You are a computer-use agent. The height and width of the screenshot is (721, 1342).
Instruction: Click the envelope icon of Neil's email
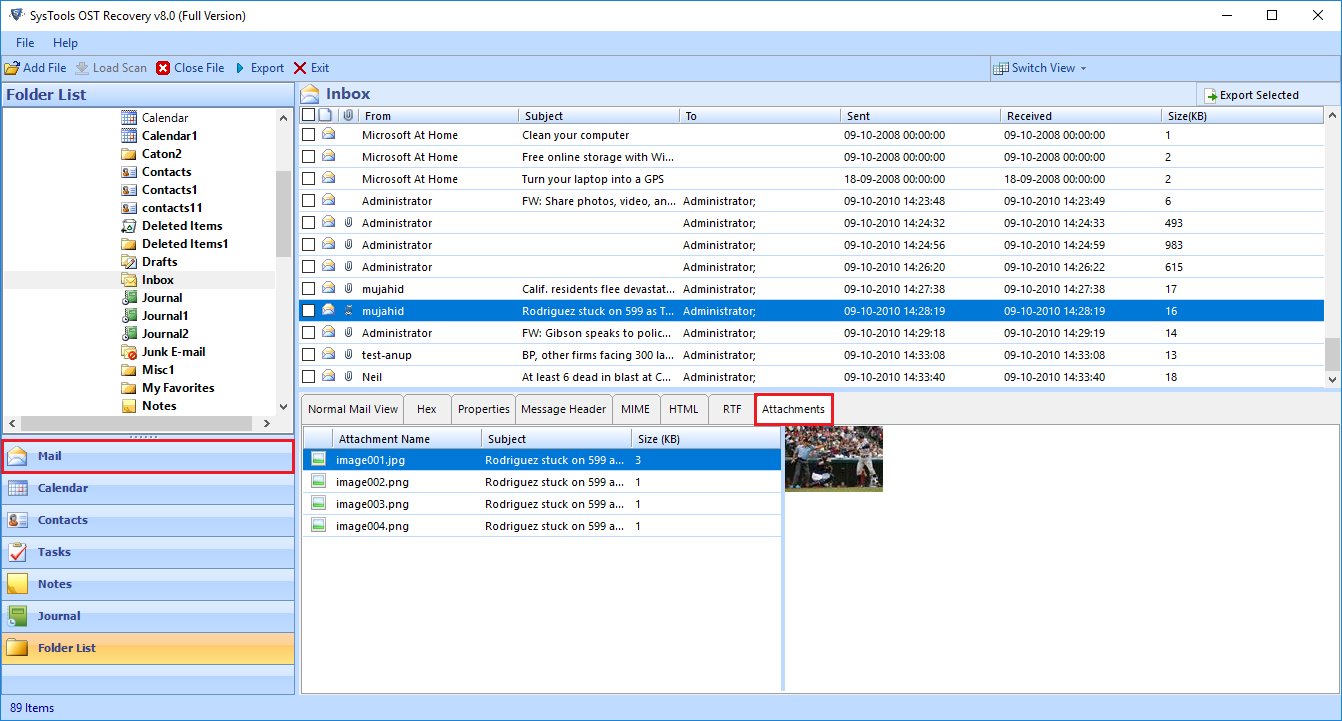(x=328, y=377)
